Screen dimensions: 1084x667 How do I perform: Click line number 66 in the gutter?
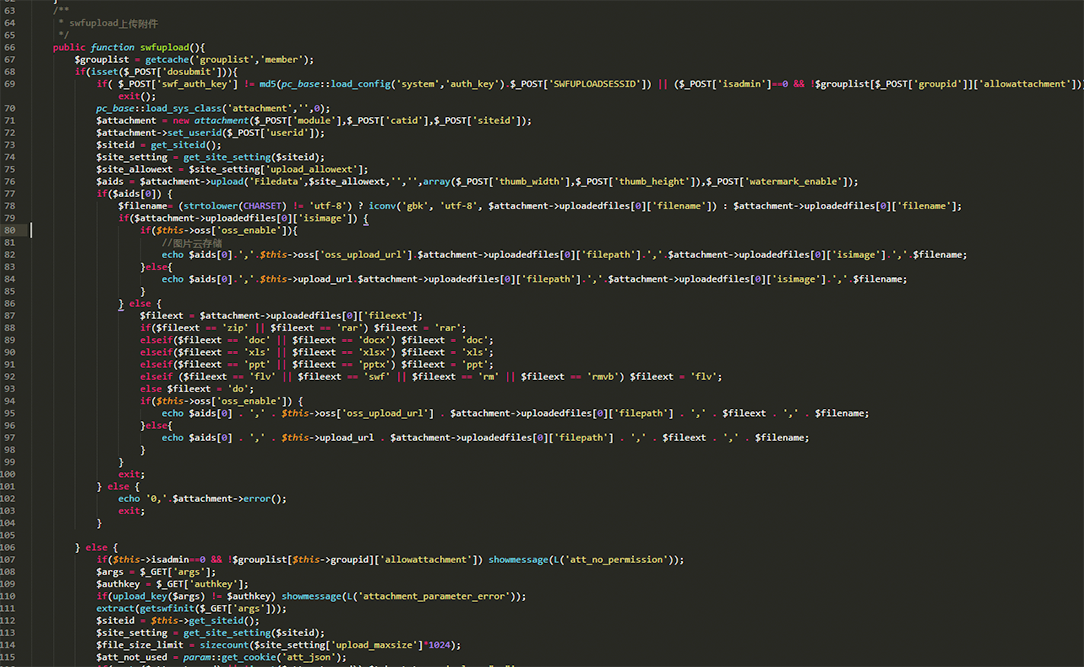pos(10,47)
